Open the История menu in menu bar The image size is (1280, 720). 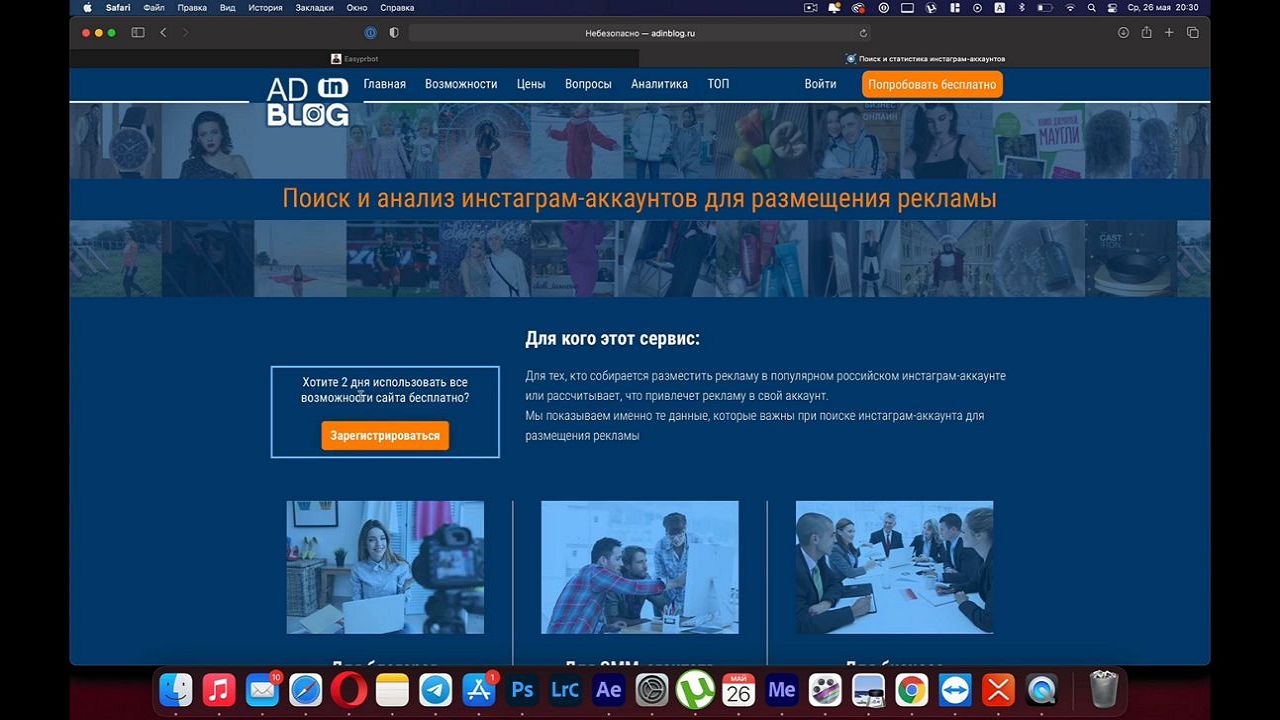coord(265,7)
